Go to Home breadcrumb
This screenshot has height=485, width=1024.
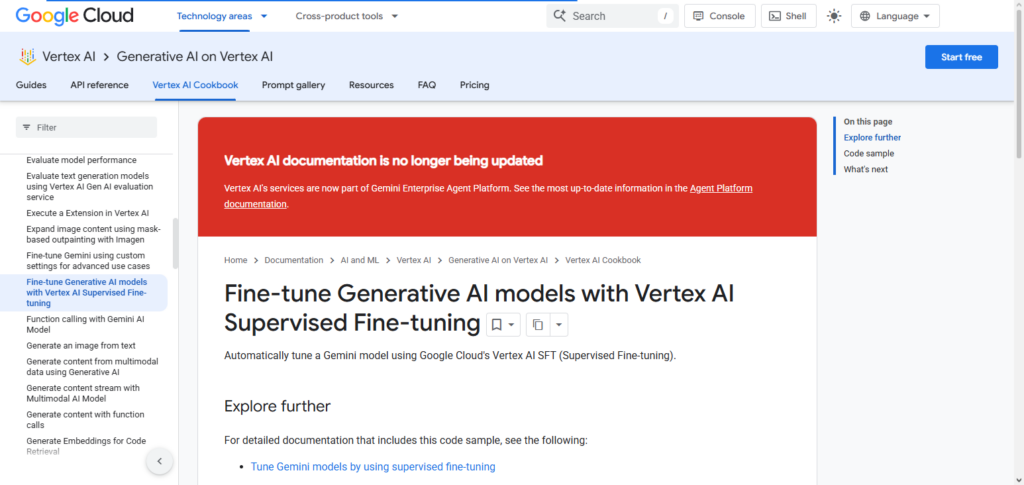[236, 260]
